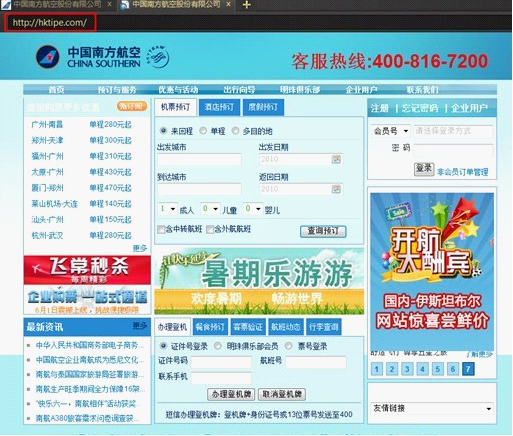Click the browser address bar URL
The height and width of the screenshot is (436, 513).
(x=50, y=23)
